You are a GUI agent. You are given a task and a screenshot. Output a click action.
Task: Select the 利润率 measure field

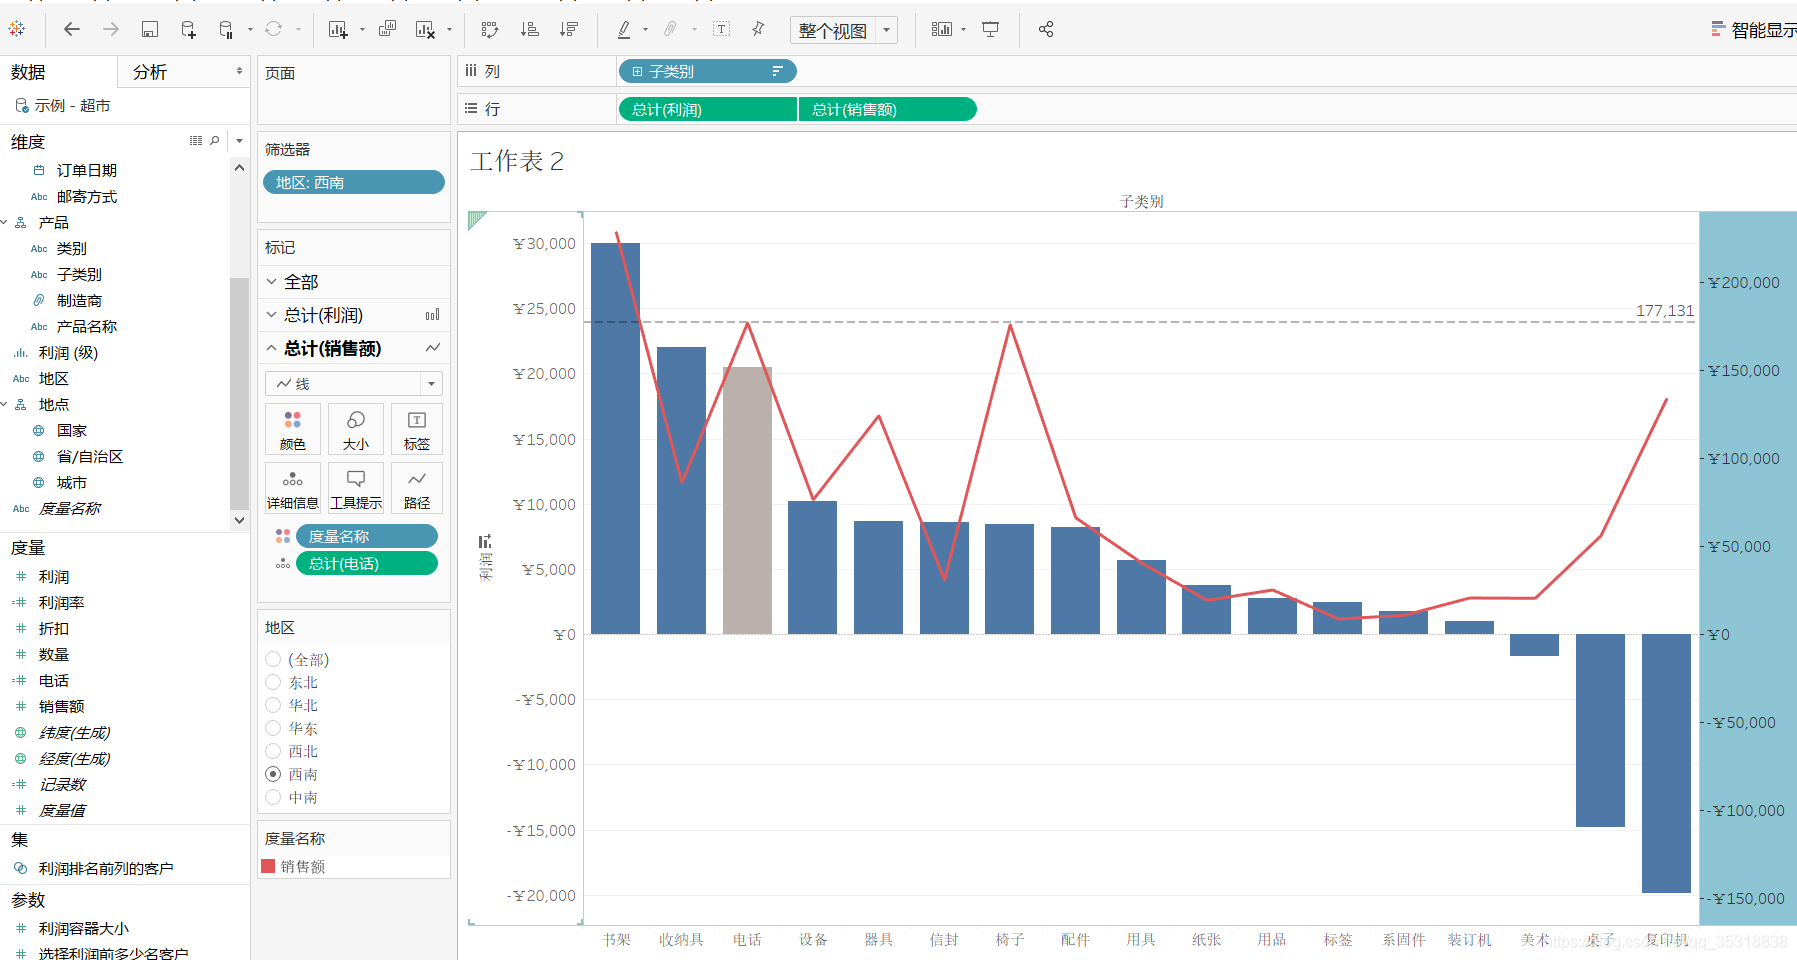point(61,602)
